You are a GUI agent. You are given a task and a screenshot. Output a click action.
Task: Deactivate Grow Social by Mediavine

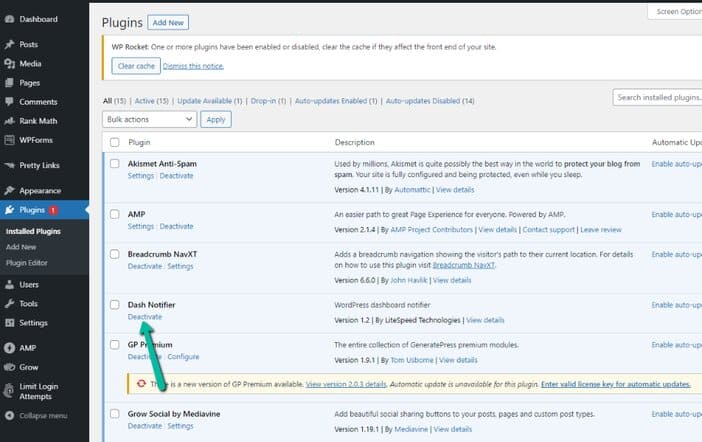tap(145, 425)
